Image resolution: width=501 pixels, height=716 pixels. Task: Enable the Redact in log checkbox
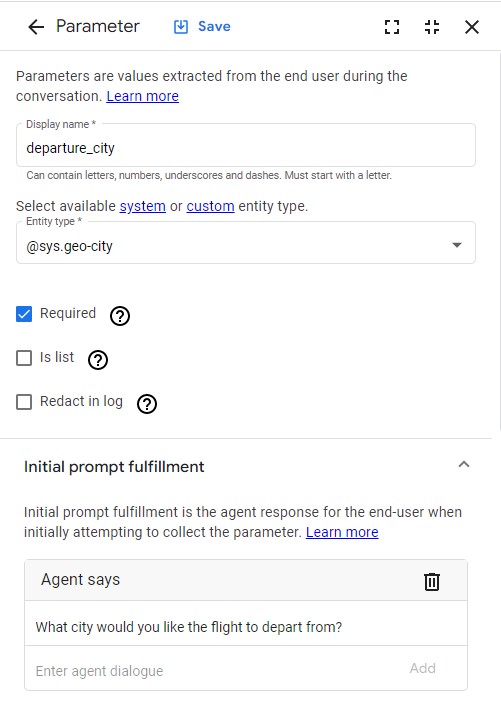pos(24,402)
